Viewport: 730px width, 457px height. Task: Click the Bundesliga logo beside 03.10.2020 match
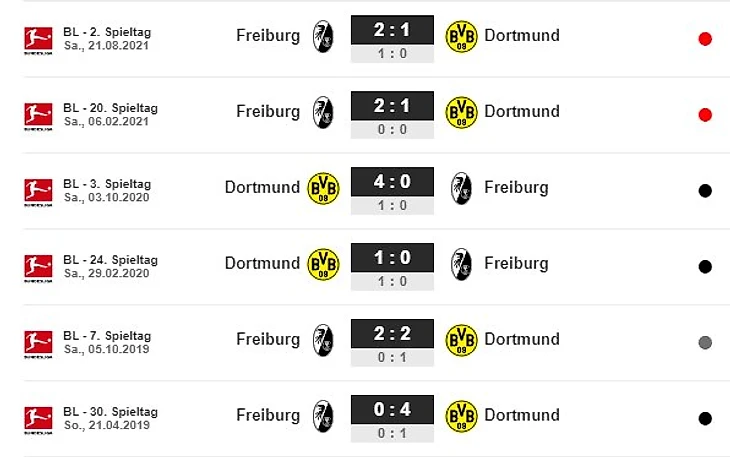point(38,191)
